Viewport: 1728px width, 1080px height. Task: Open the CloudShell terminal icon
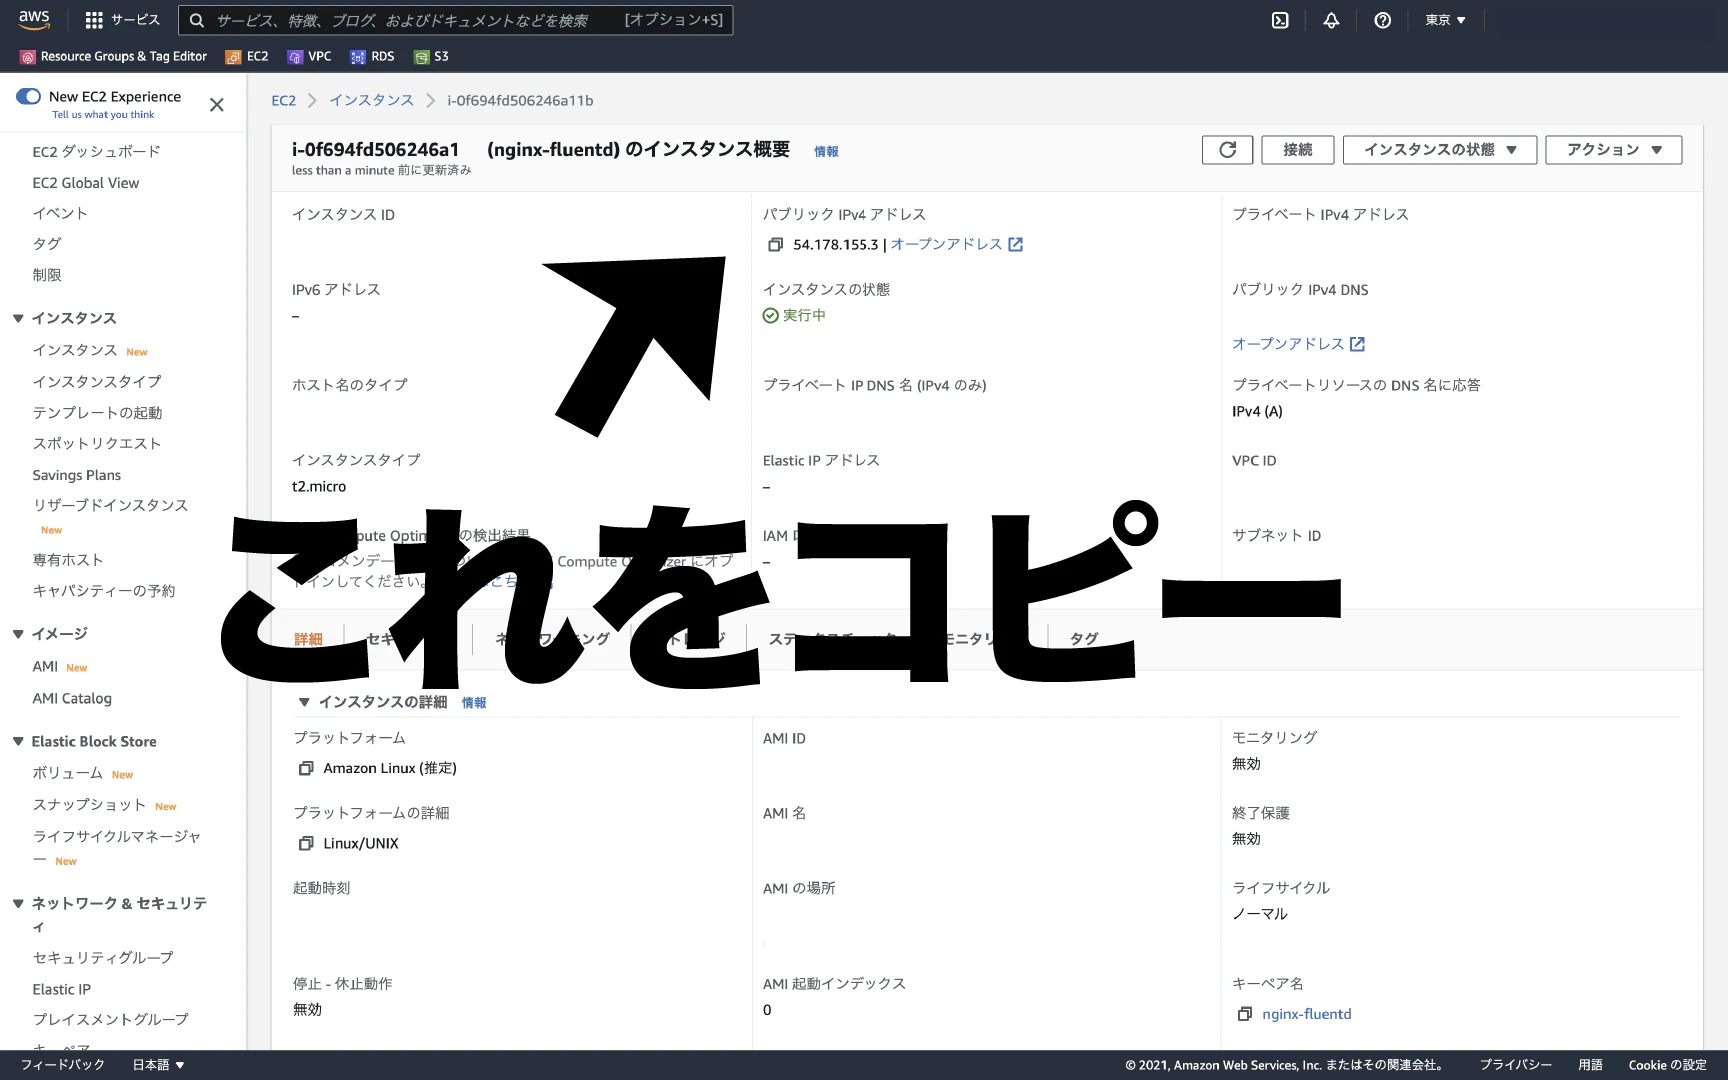click(x=1280, y=20)
